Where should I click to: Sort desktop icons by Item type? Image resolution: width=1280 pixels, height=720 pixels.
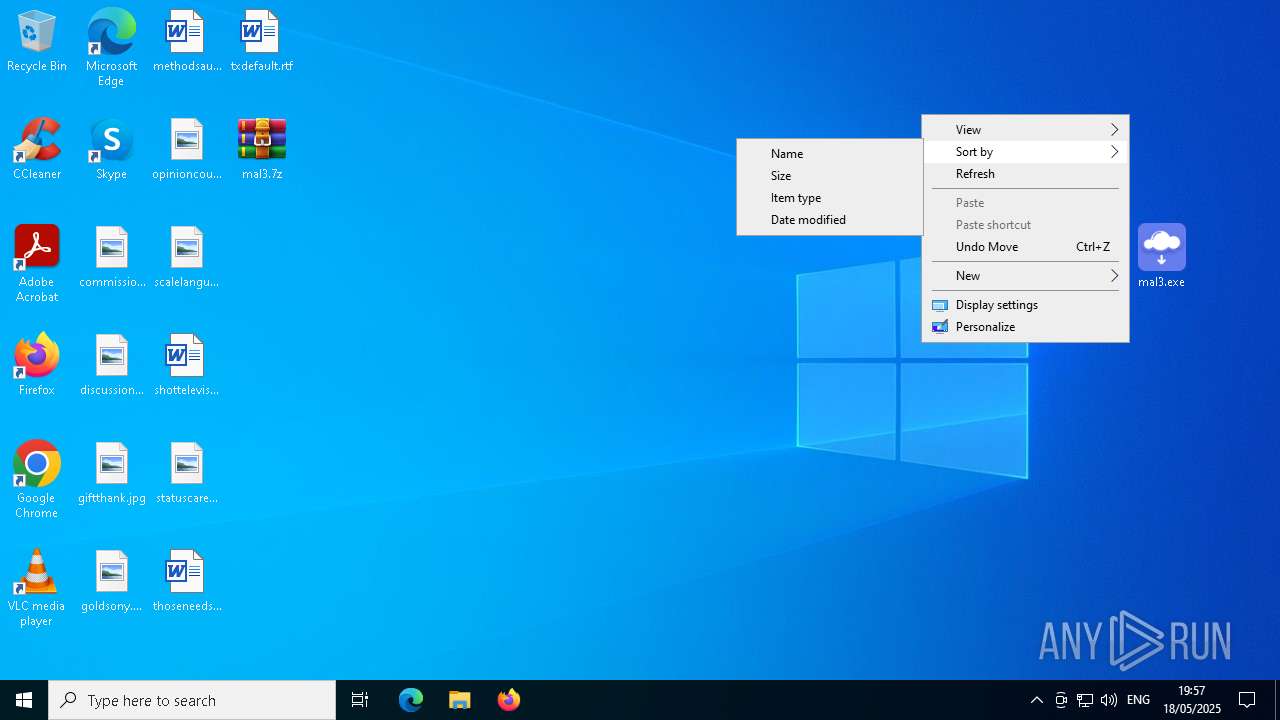pyautogui.click(x=829, y=198)
